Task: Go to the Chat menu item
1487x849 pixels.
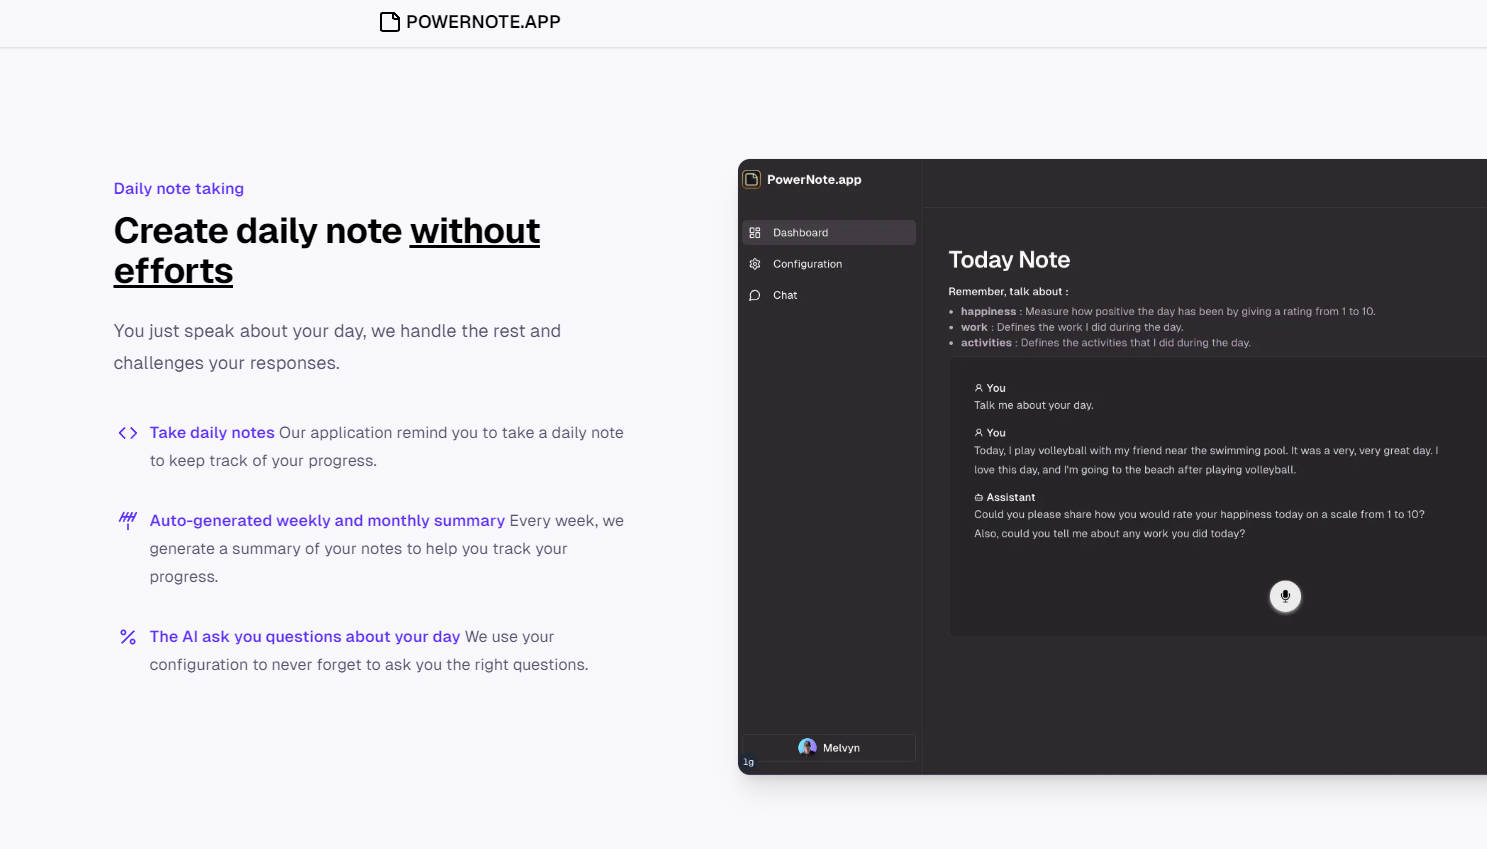Action: 785,295
